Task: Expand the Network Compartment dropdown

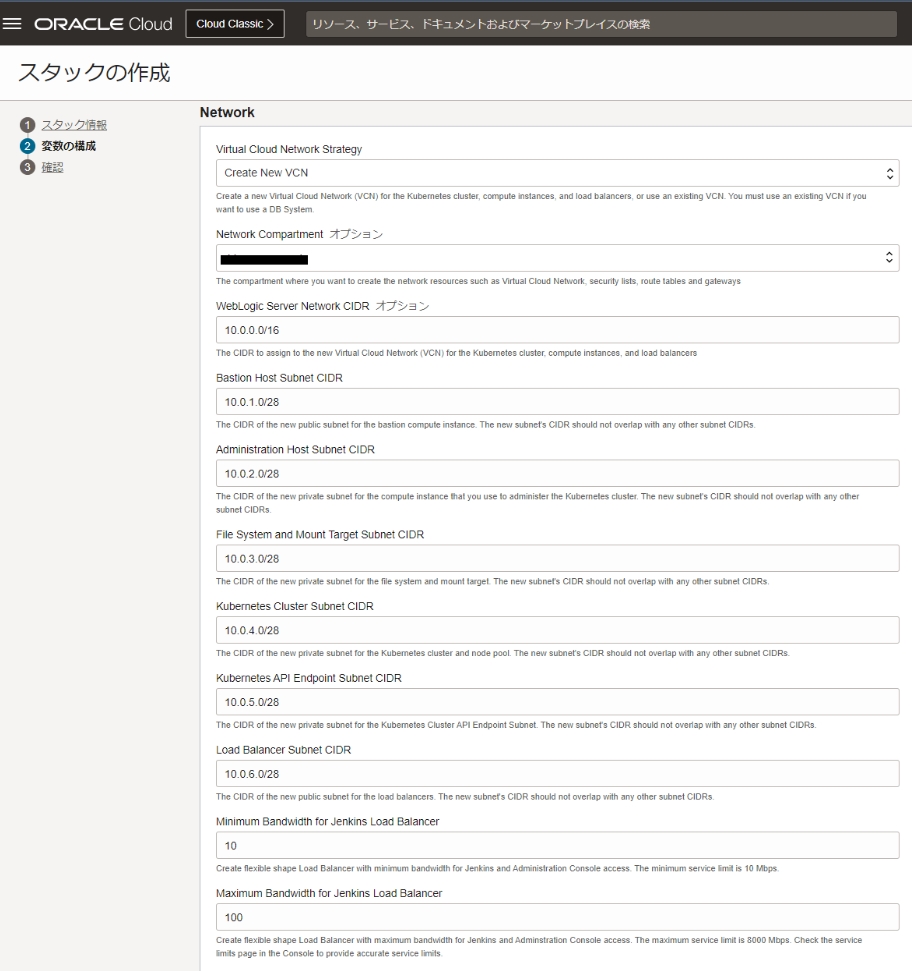Action: [x=557, y=258]
